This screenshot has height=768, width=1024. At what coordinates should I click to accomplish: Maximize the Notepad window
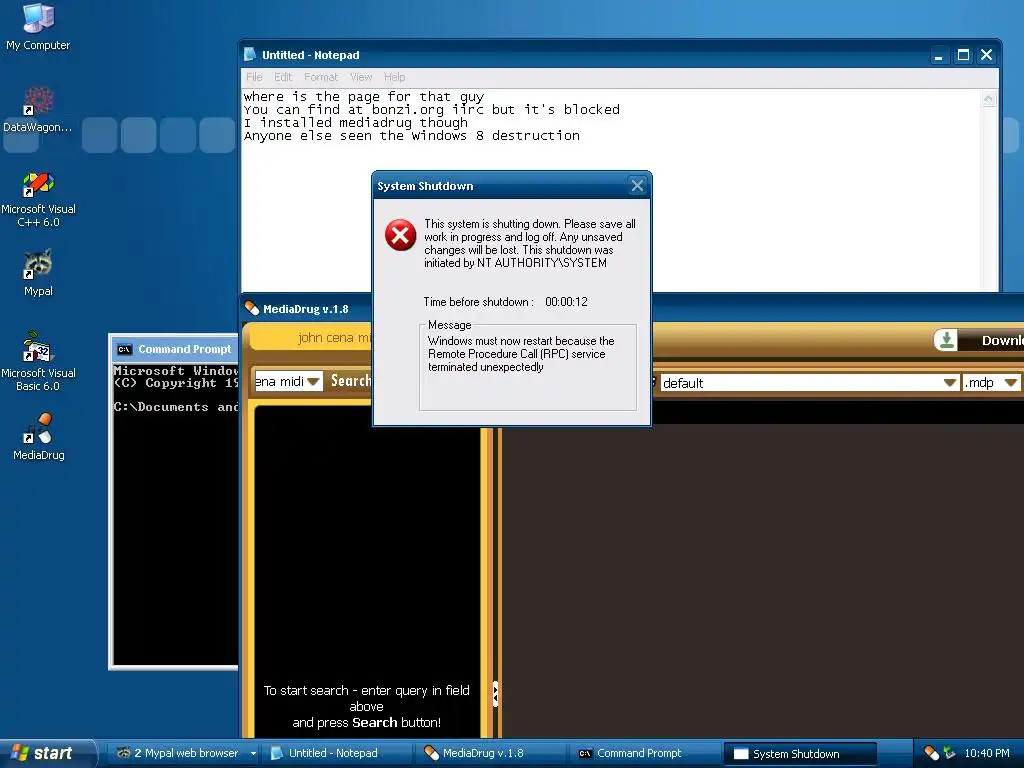[x=963, y=56]
